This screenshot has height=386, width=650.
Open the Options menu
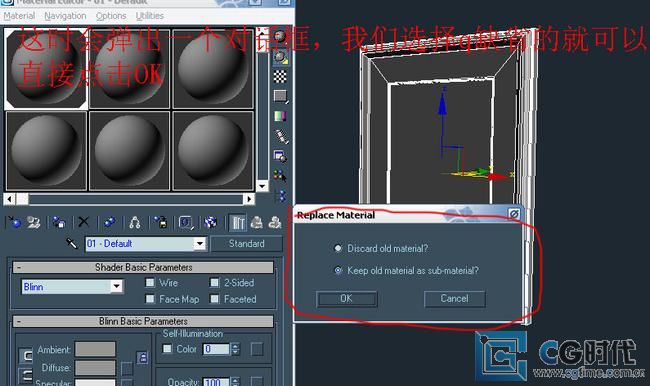(x=111, y=16)
